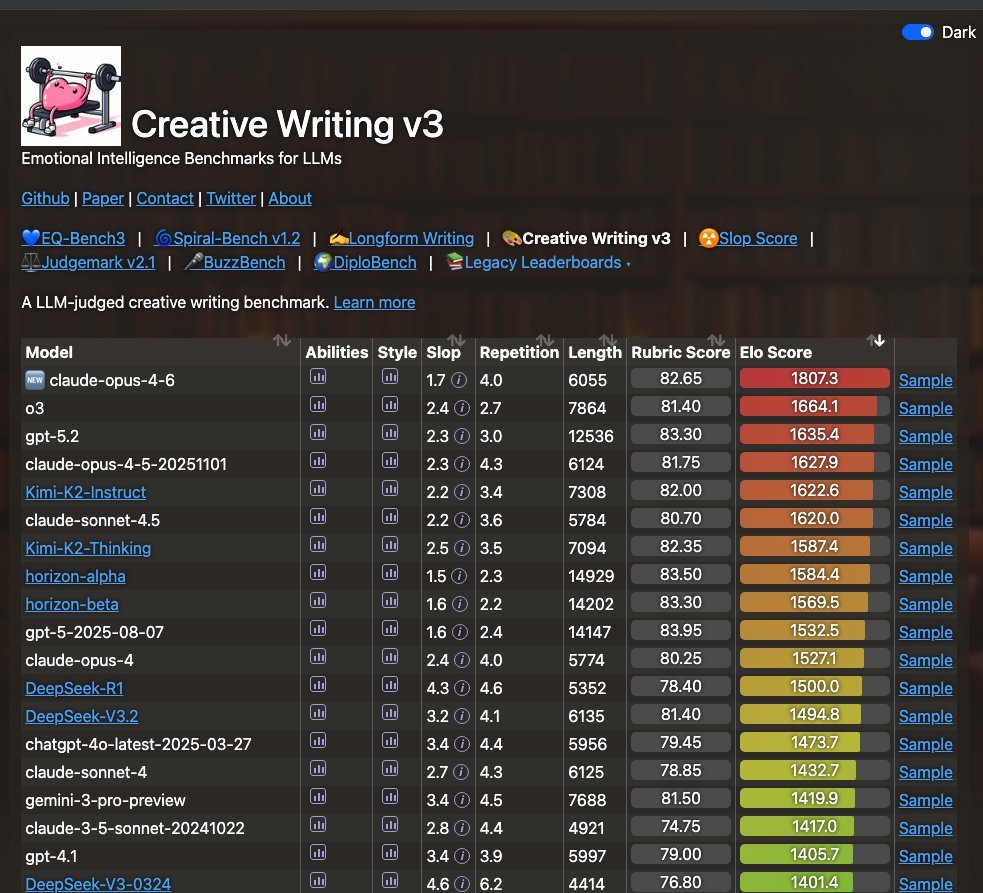This screenshot has height=893, width=983.
Task: Click slop info icon for o3
Action: pyautogui.click(x=462, y=408)
